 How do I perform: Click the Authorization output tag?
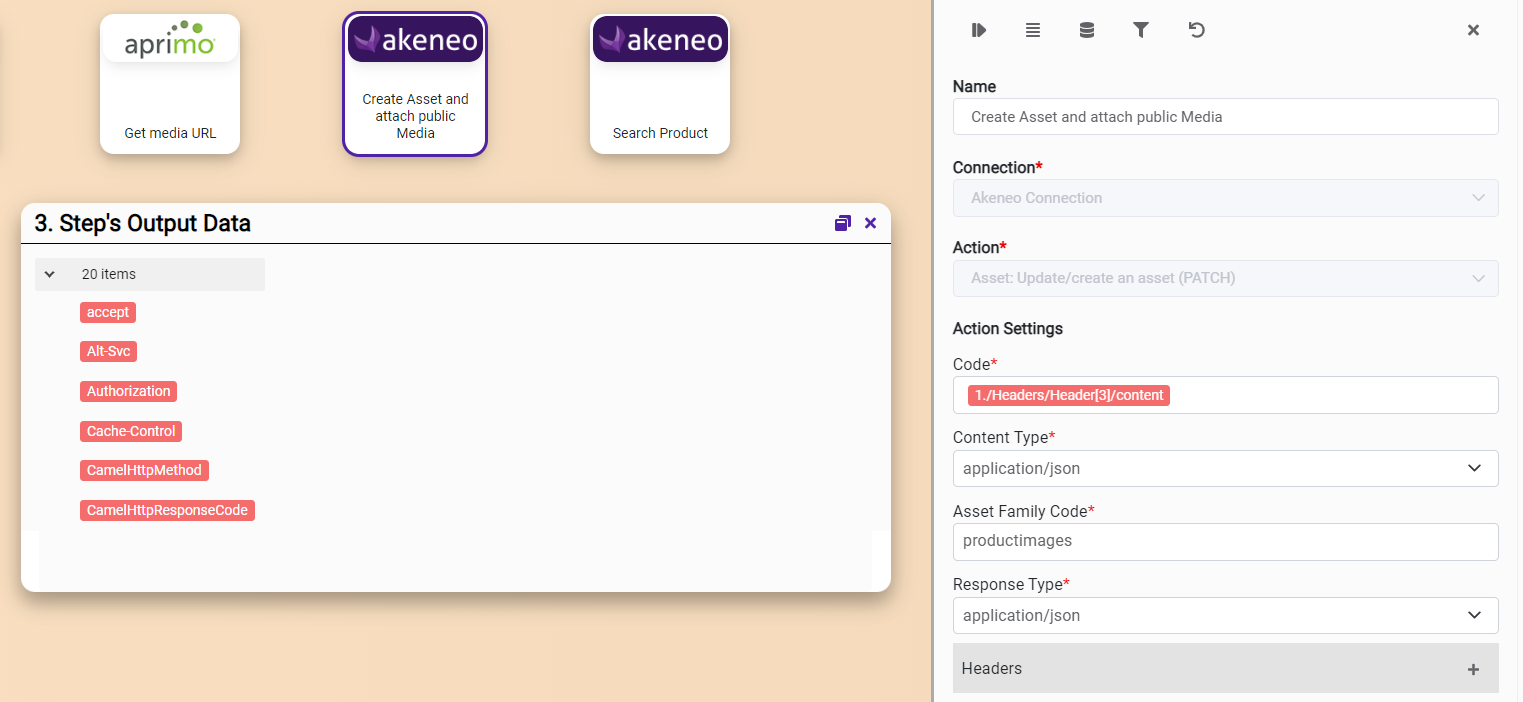(128, 391)
